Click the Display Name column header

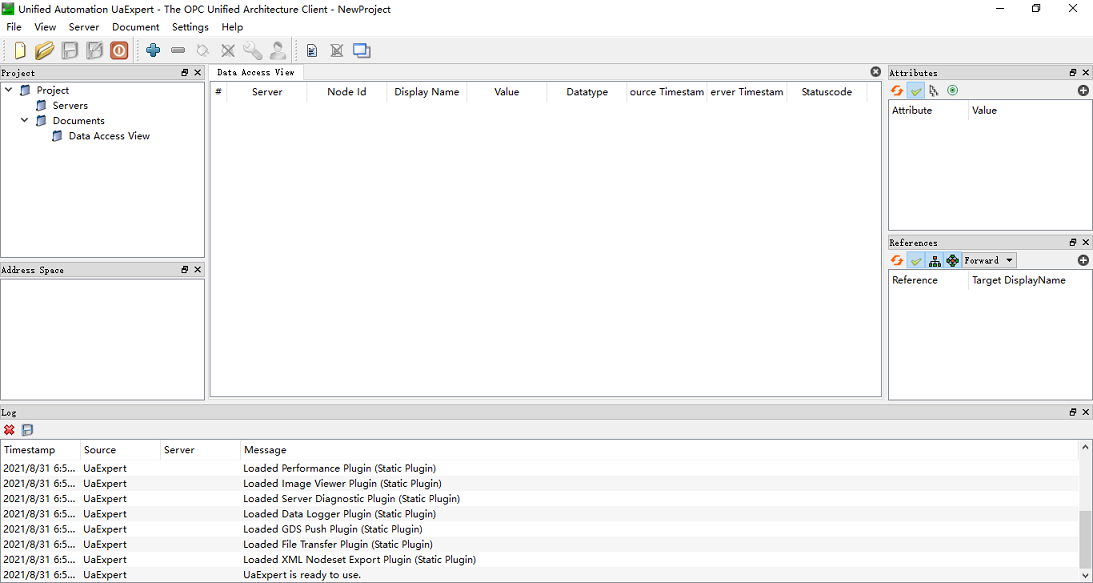click(x=427, y=92)
